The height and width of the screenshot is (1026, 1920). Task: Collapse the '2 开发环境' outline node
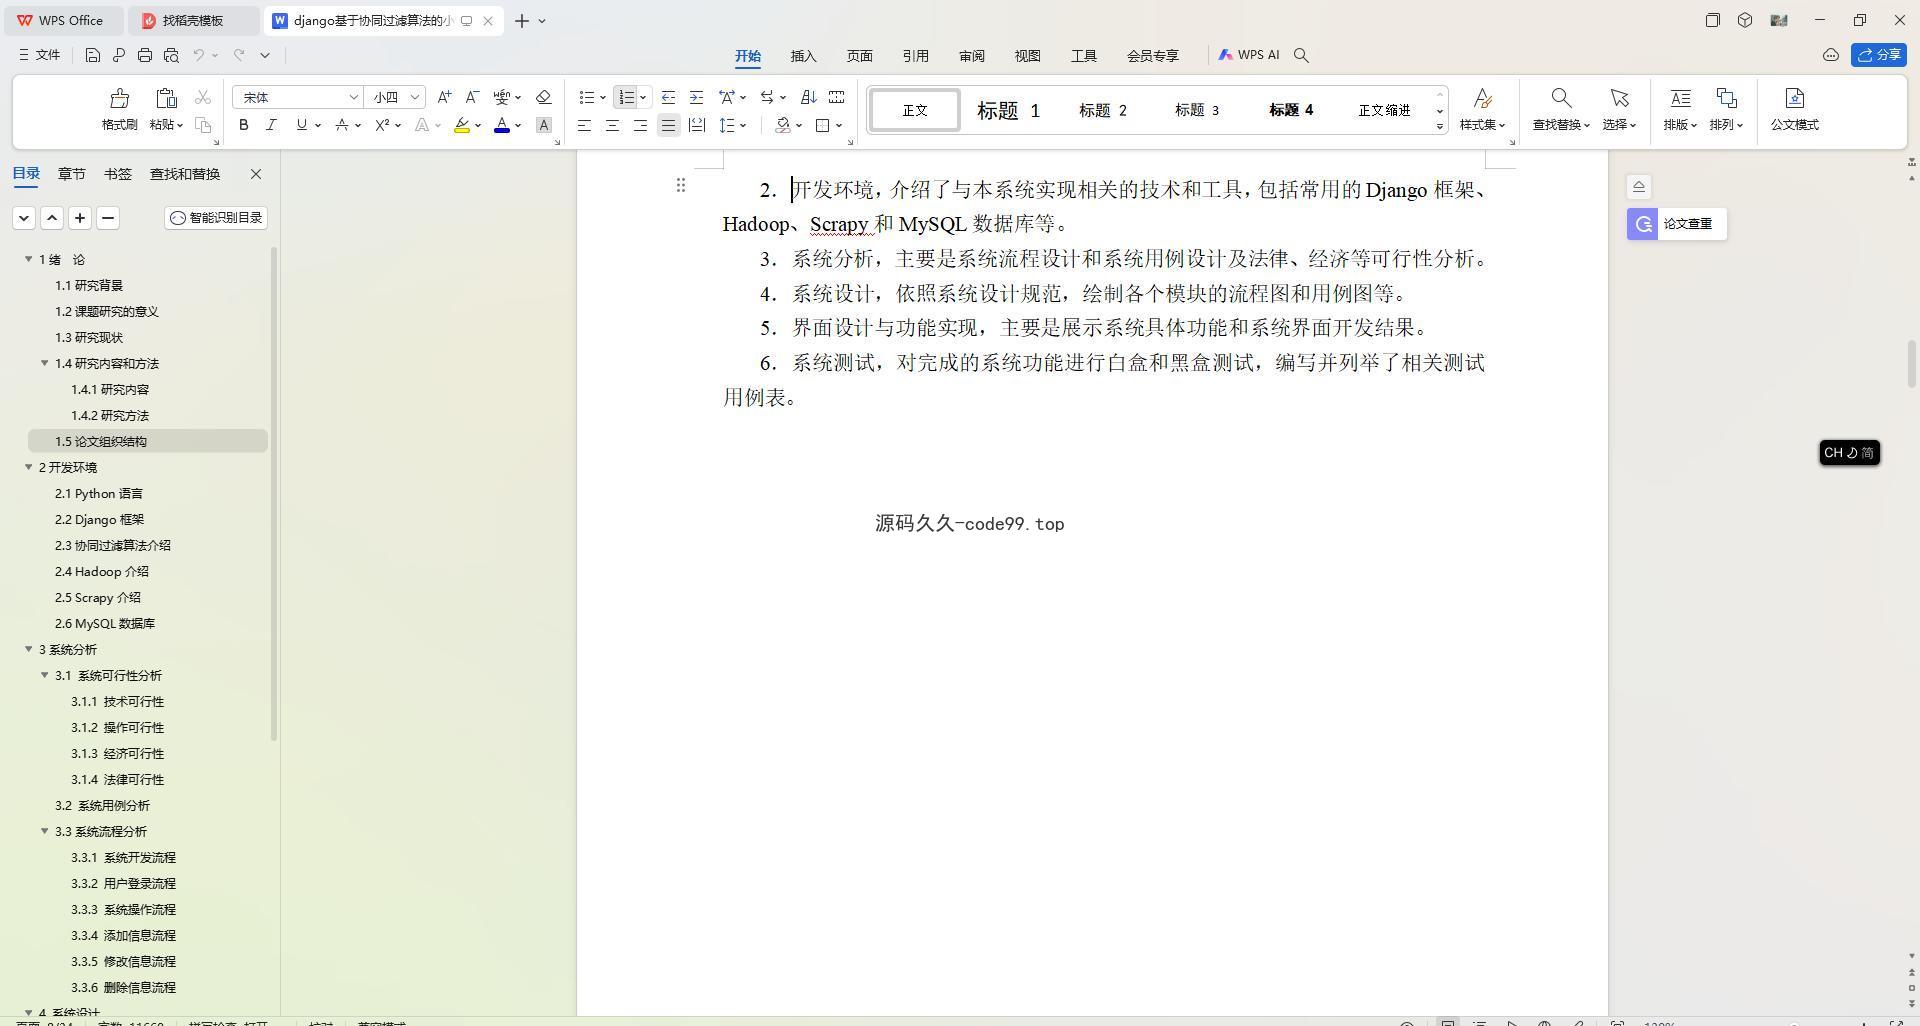point(28,467)
